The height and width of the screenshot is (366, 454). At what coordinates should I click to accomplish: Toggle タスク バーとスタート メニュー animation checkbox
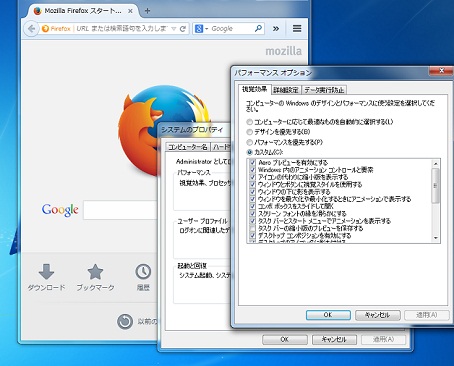coord(252,221)
